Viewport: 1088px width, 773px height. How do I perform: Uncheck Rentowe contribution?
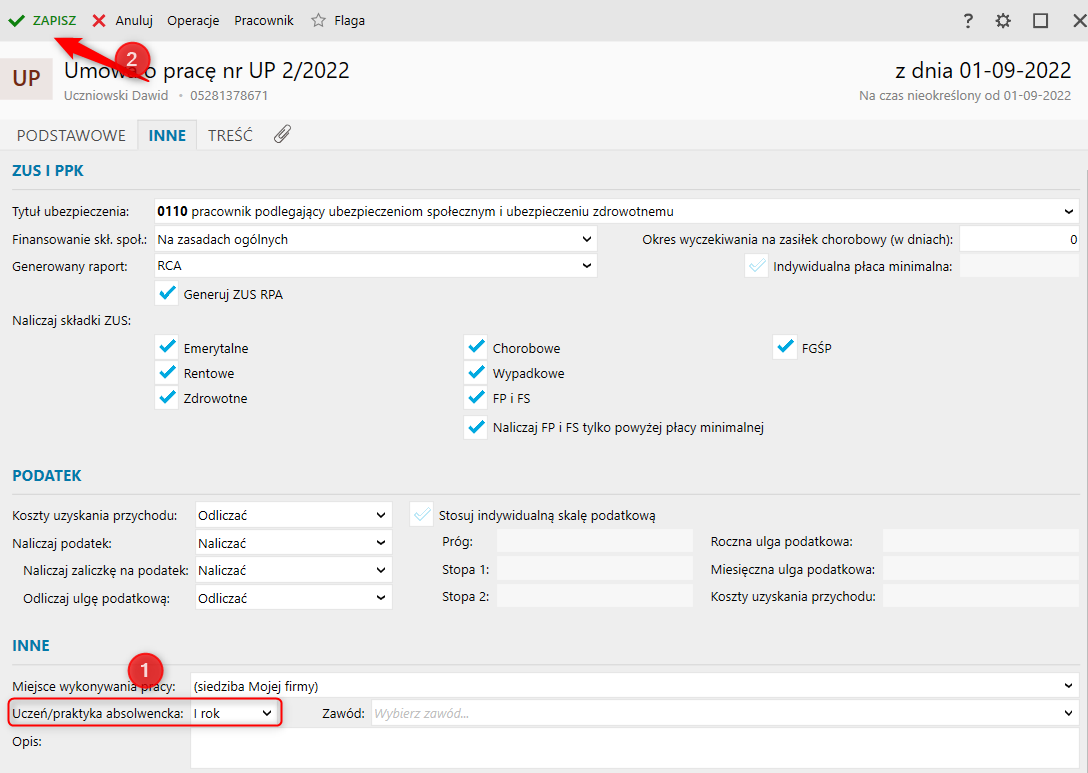167,373
